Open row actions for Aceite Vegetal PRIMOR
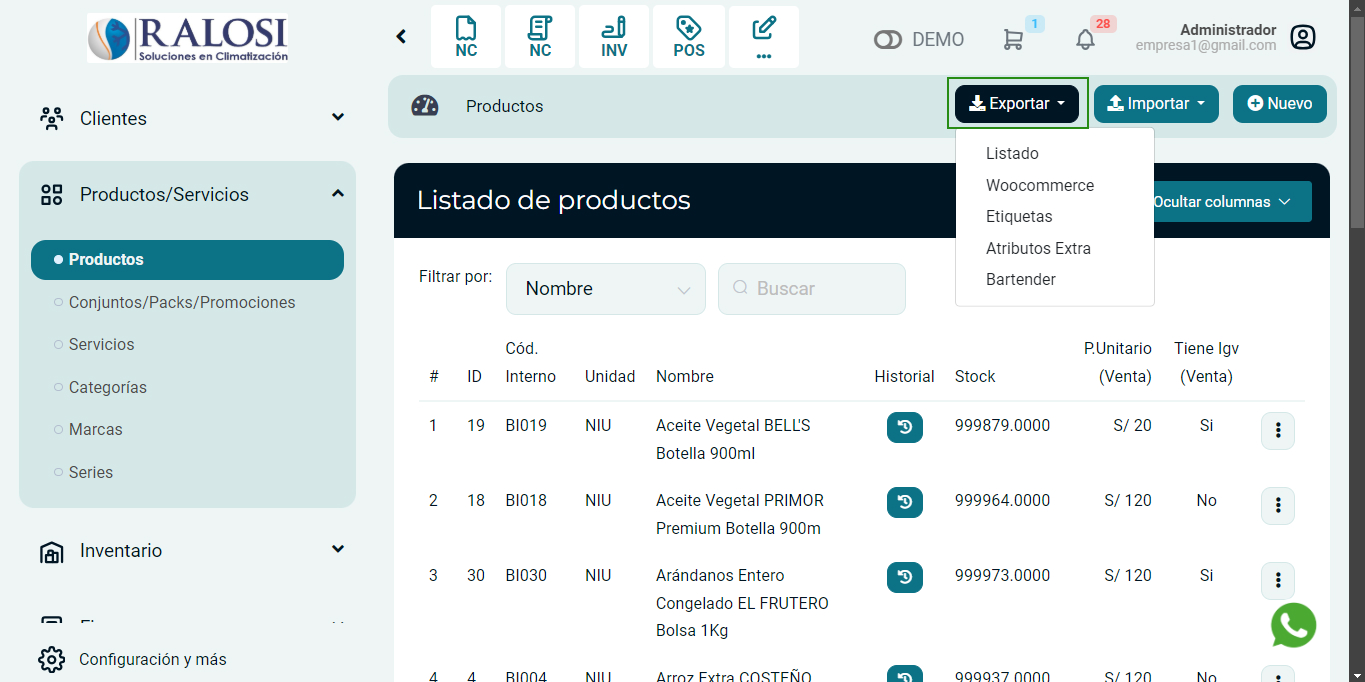1365x682 pixels. click(1277, 506)
